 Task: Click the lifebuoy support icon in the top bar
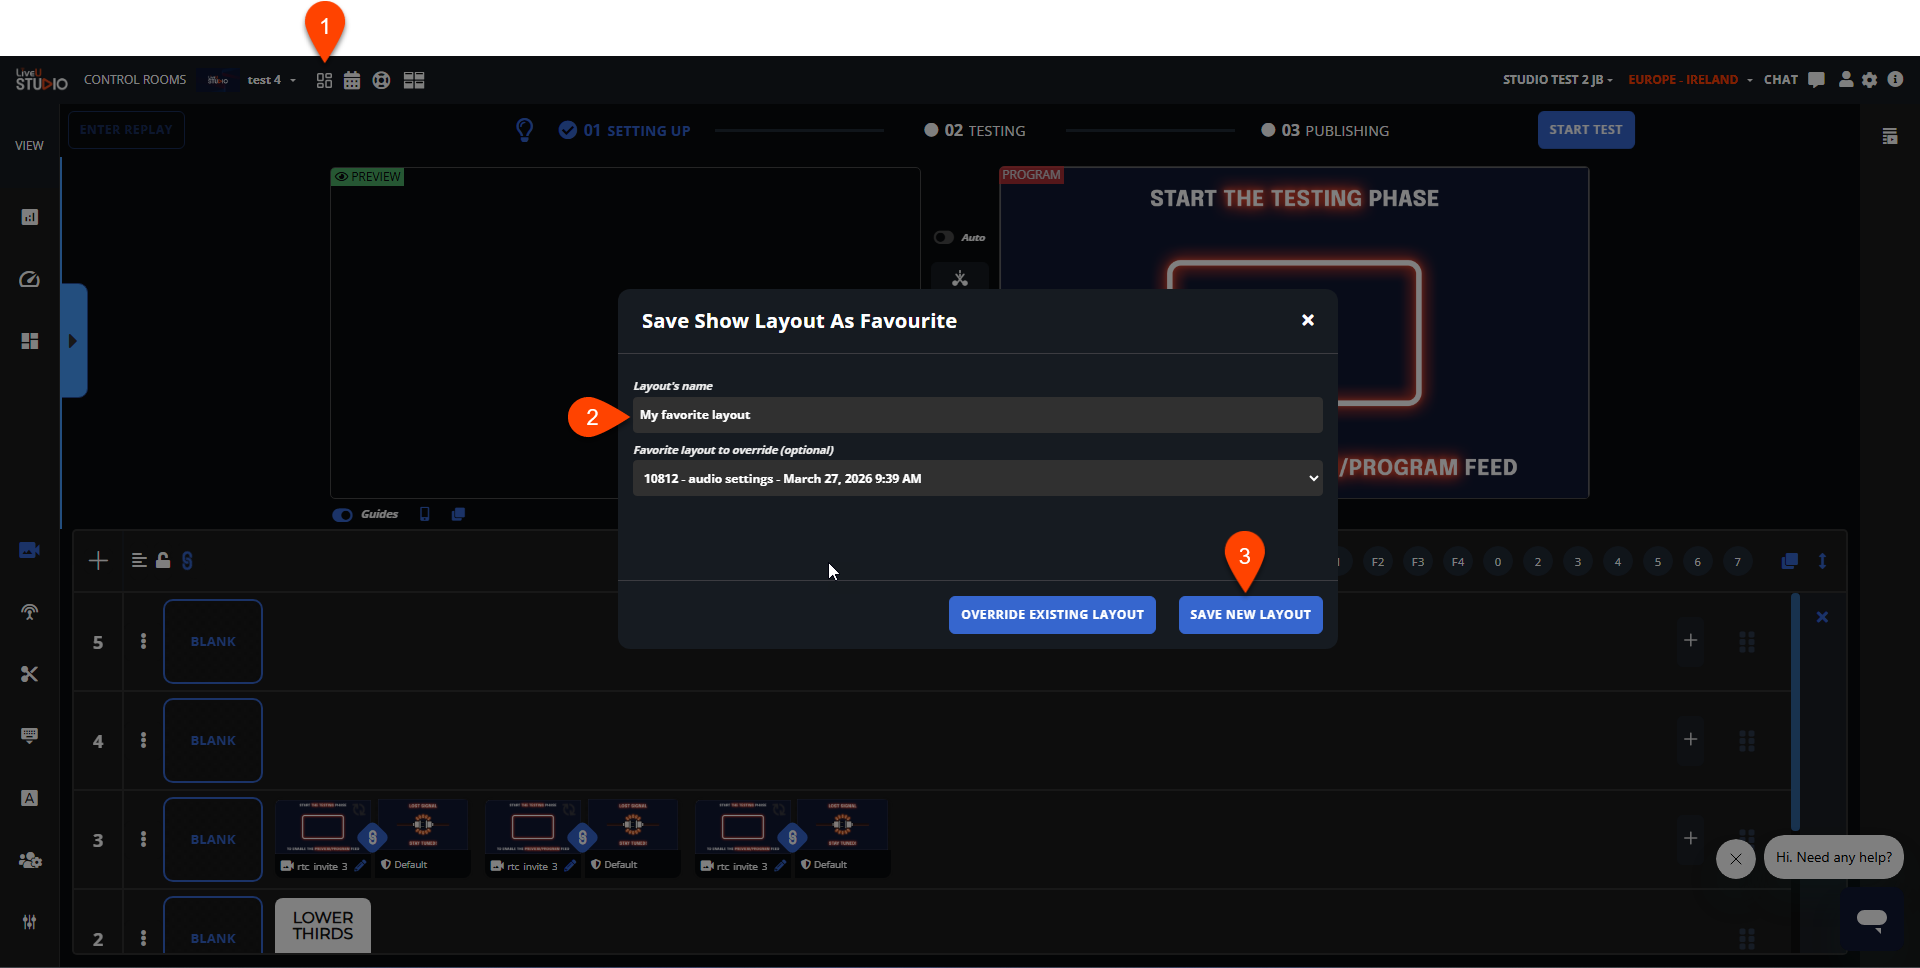pyautogui.click(x=381, y=81)
